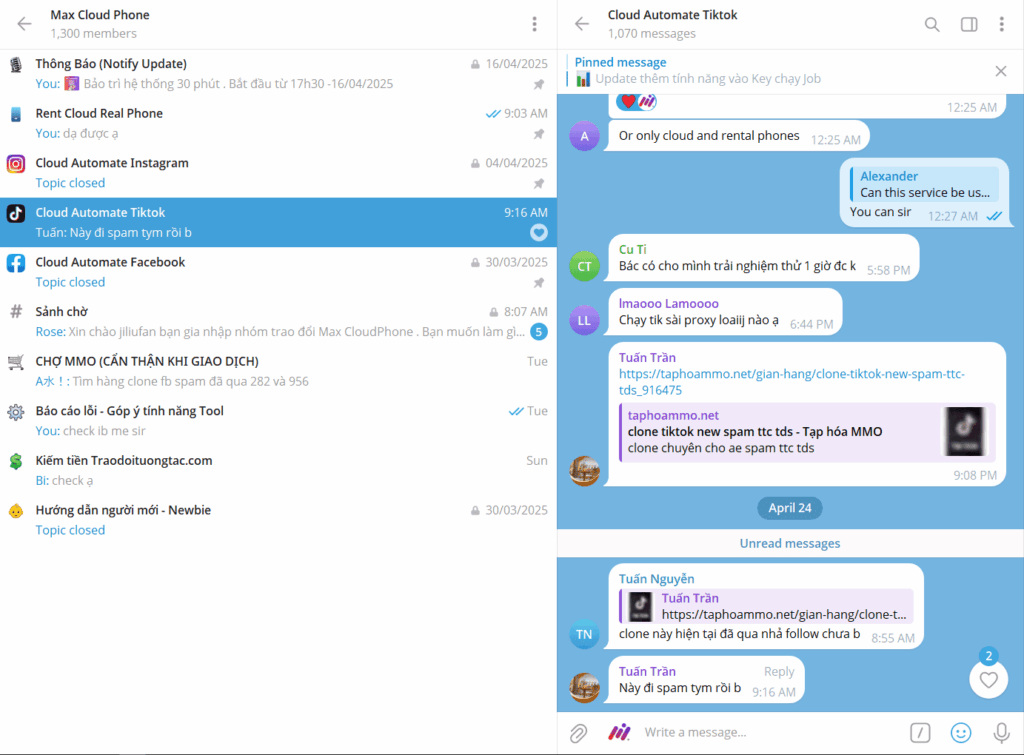This screenshot has width=1024, height=755.
Task: Open Rent Cloud Real Phone topic
Action: point(278,123)
